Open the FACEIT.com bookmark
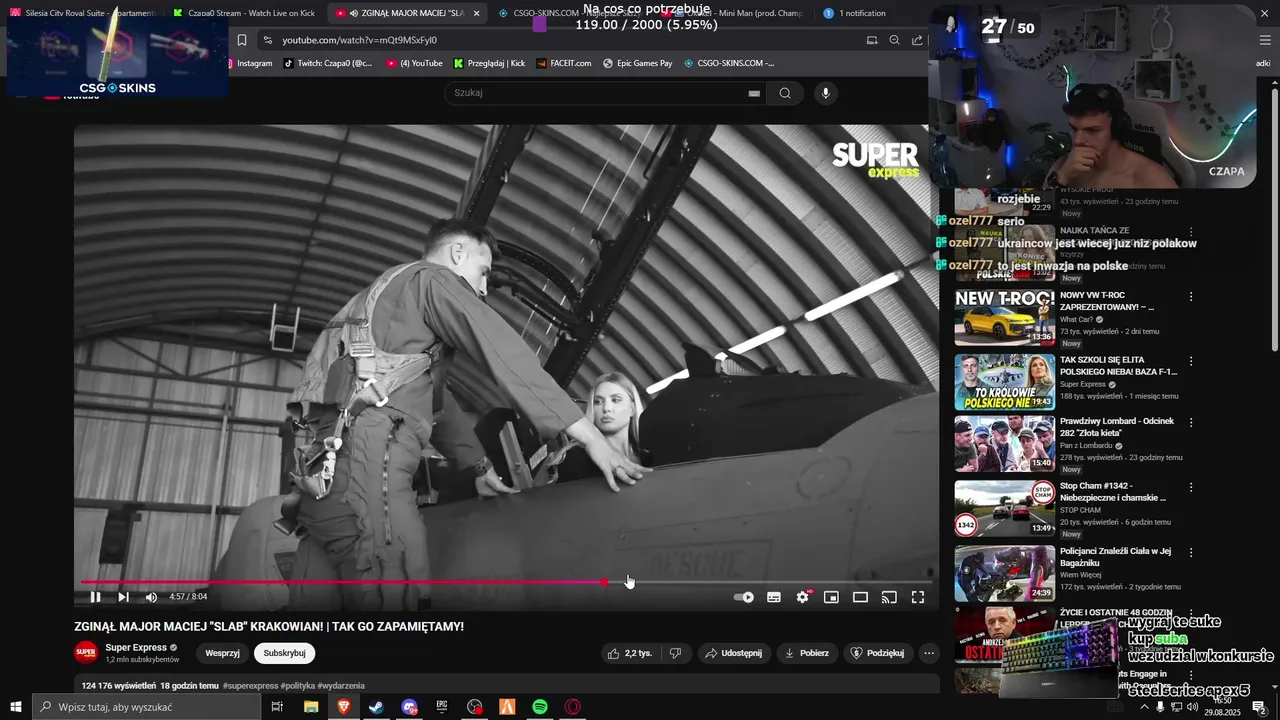Image resolution: width=1280 pixels, height=720 pixels. point(564,63)
